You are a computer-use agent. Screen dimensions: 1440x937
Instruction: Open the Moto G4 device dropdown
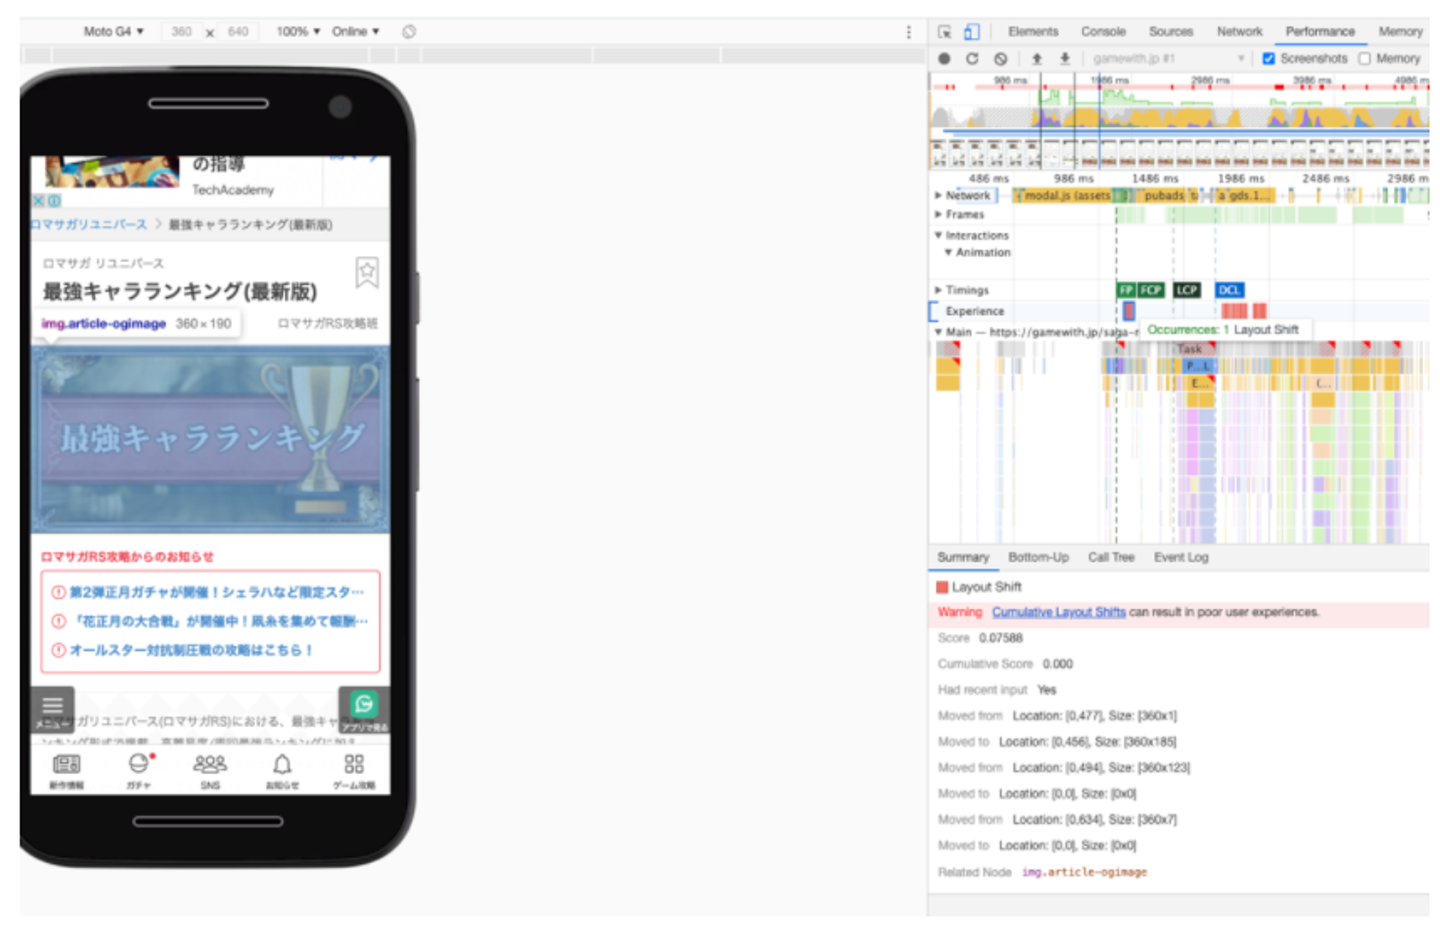pyautogui.click(x=113, y=32)
